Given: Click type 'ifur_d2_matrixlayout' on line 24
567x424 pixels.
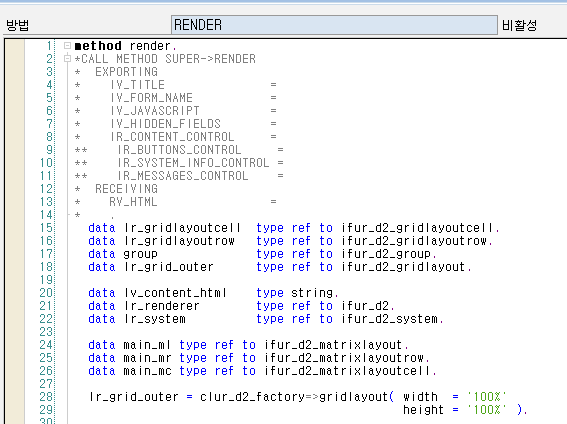Looking at the screenshot, I should click(333, 345).
